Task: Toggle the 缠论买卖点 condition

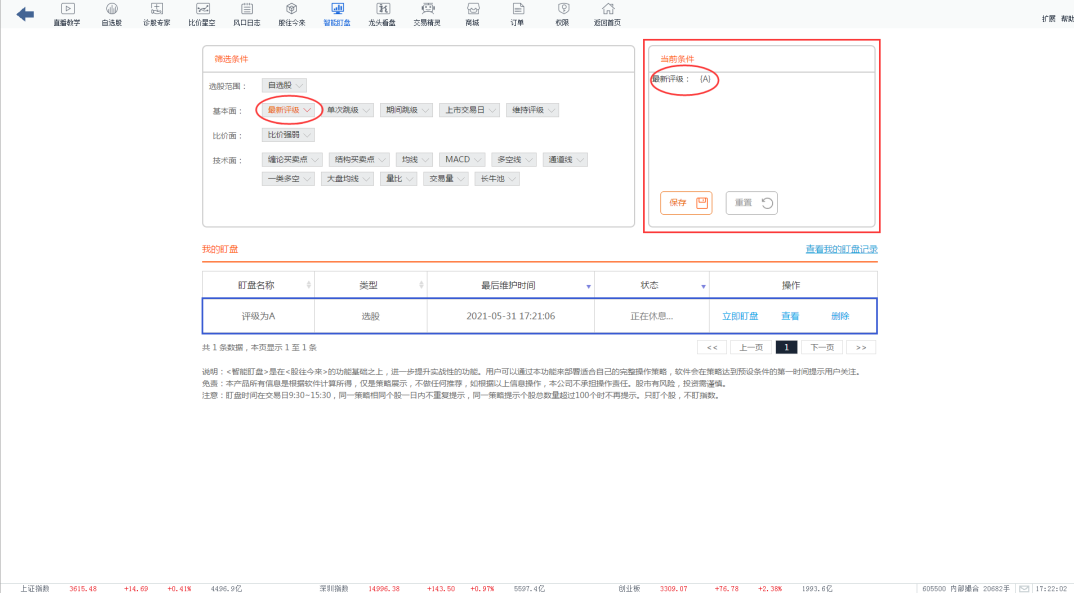Action: tap(293, 158)
